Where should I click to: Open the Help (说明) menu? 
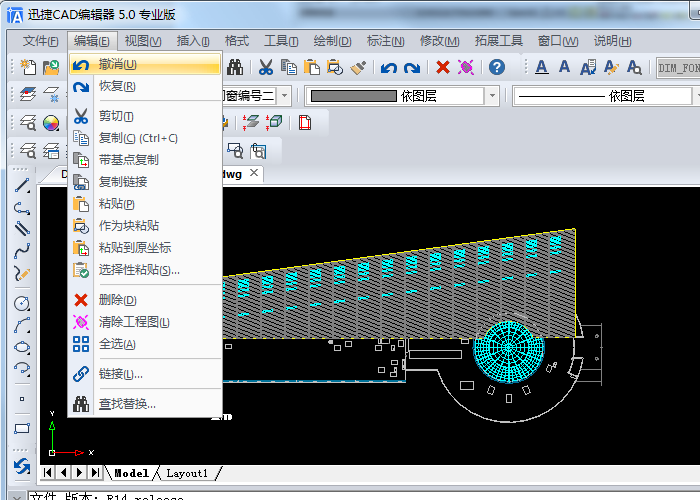(x=612, y=41)
